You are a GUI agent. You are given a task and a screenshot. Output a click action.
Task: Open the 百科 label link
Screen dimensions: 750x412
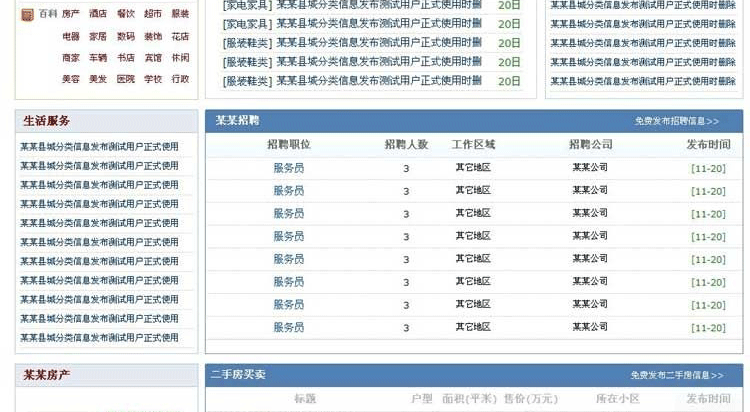(48, 14)
